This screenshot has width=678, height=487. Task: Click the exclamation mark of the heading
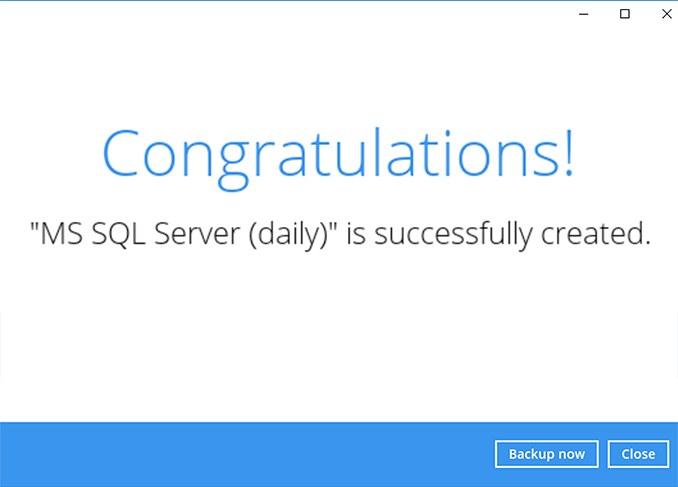pos(568,151)
